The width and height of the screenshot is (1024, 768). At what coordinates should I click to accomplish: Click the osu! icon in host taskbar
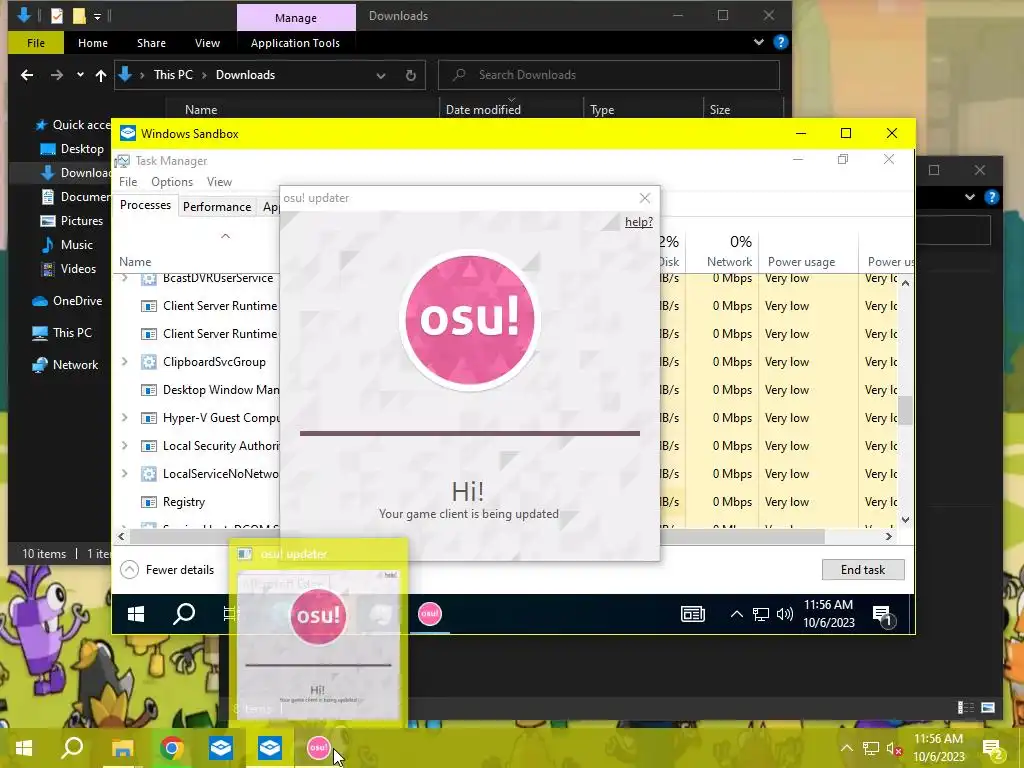[318, 748]
